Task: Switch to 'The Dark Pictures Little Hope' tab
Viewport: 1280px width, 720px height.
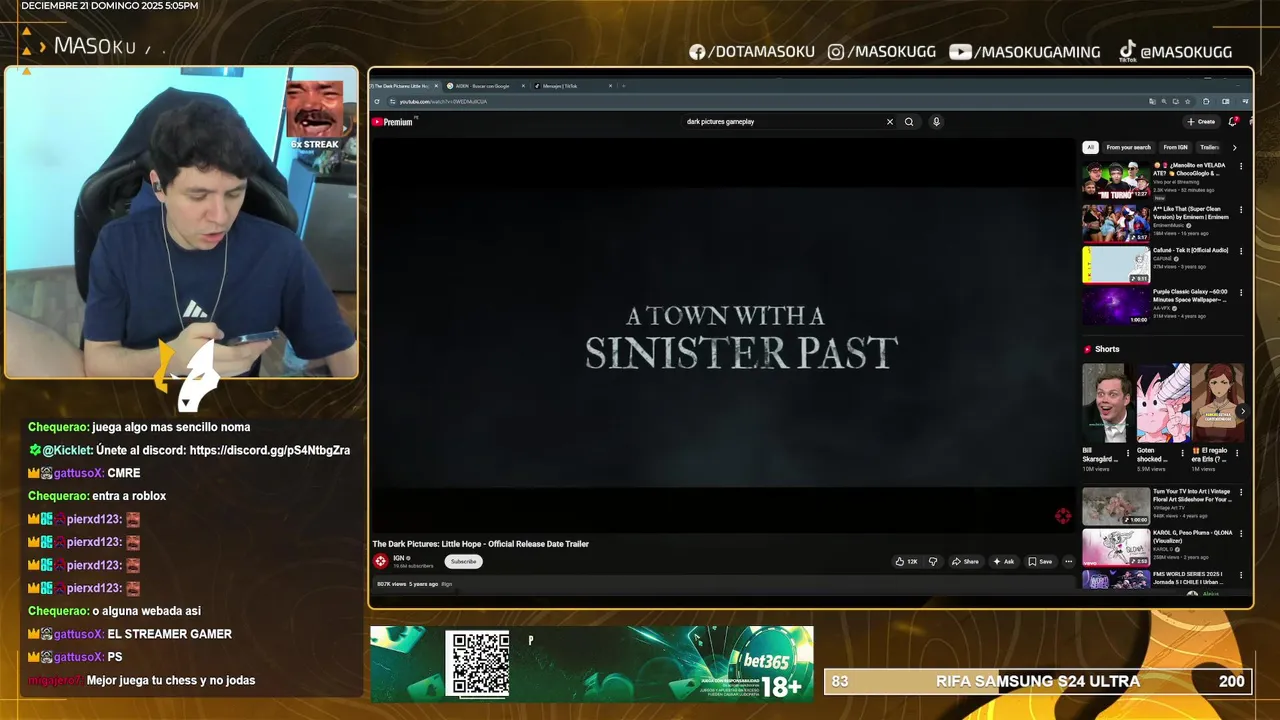Action: coord(404,86)
